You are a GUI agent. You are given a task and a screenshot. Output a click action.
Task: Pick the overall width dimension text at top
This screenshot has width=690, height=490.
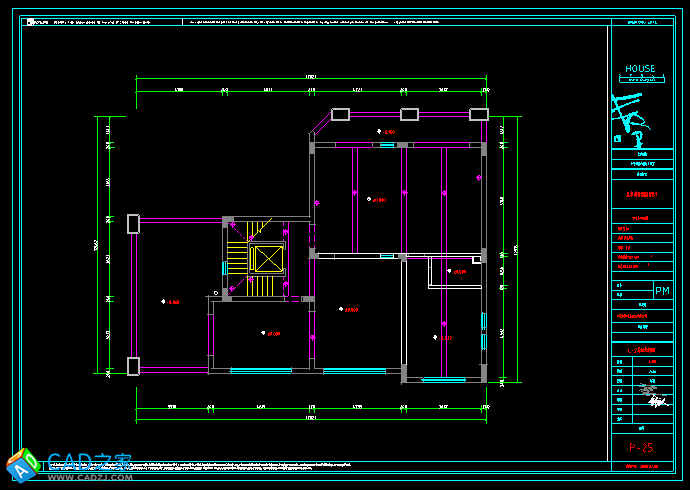[x=311, y=76]
